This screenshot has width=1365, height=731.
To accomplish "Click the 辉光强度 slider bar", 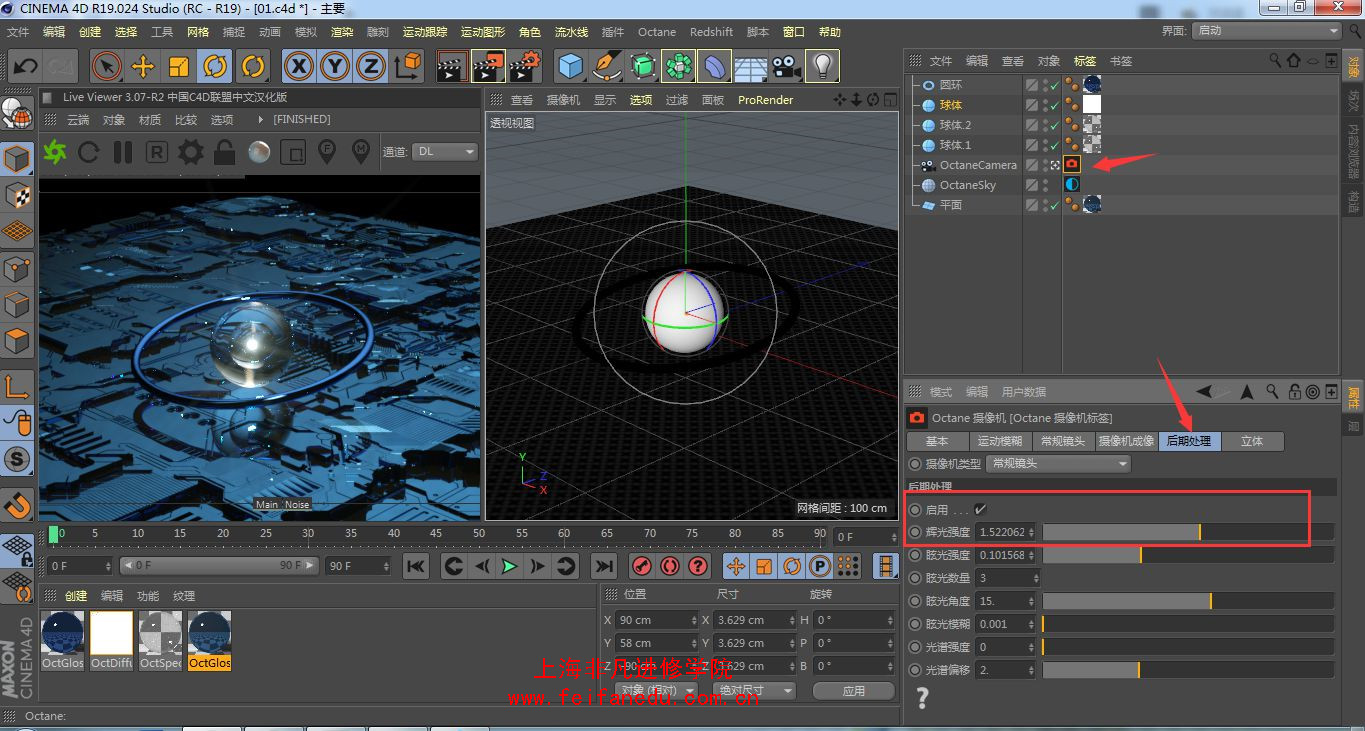I will (x=1188, y=532).
